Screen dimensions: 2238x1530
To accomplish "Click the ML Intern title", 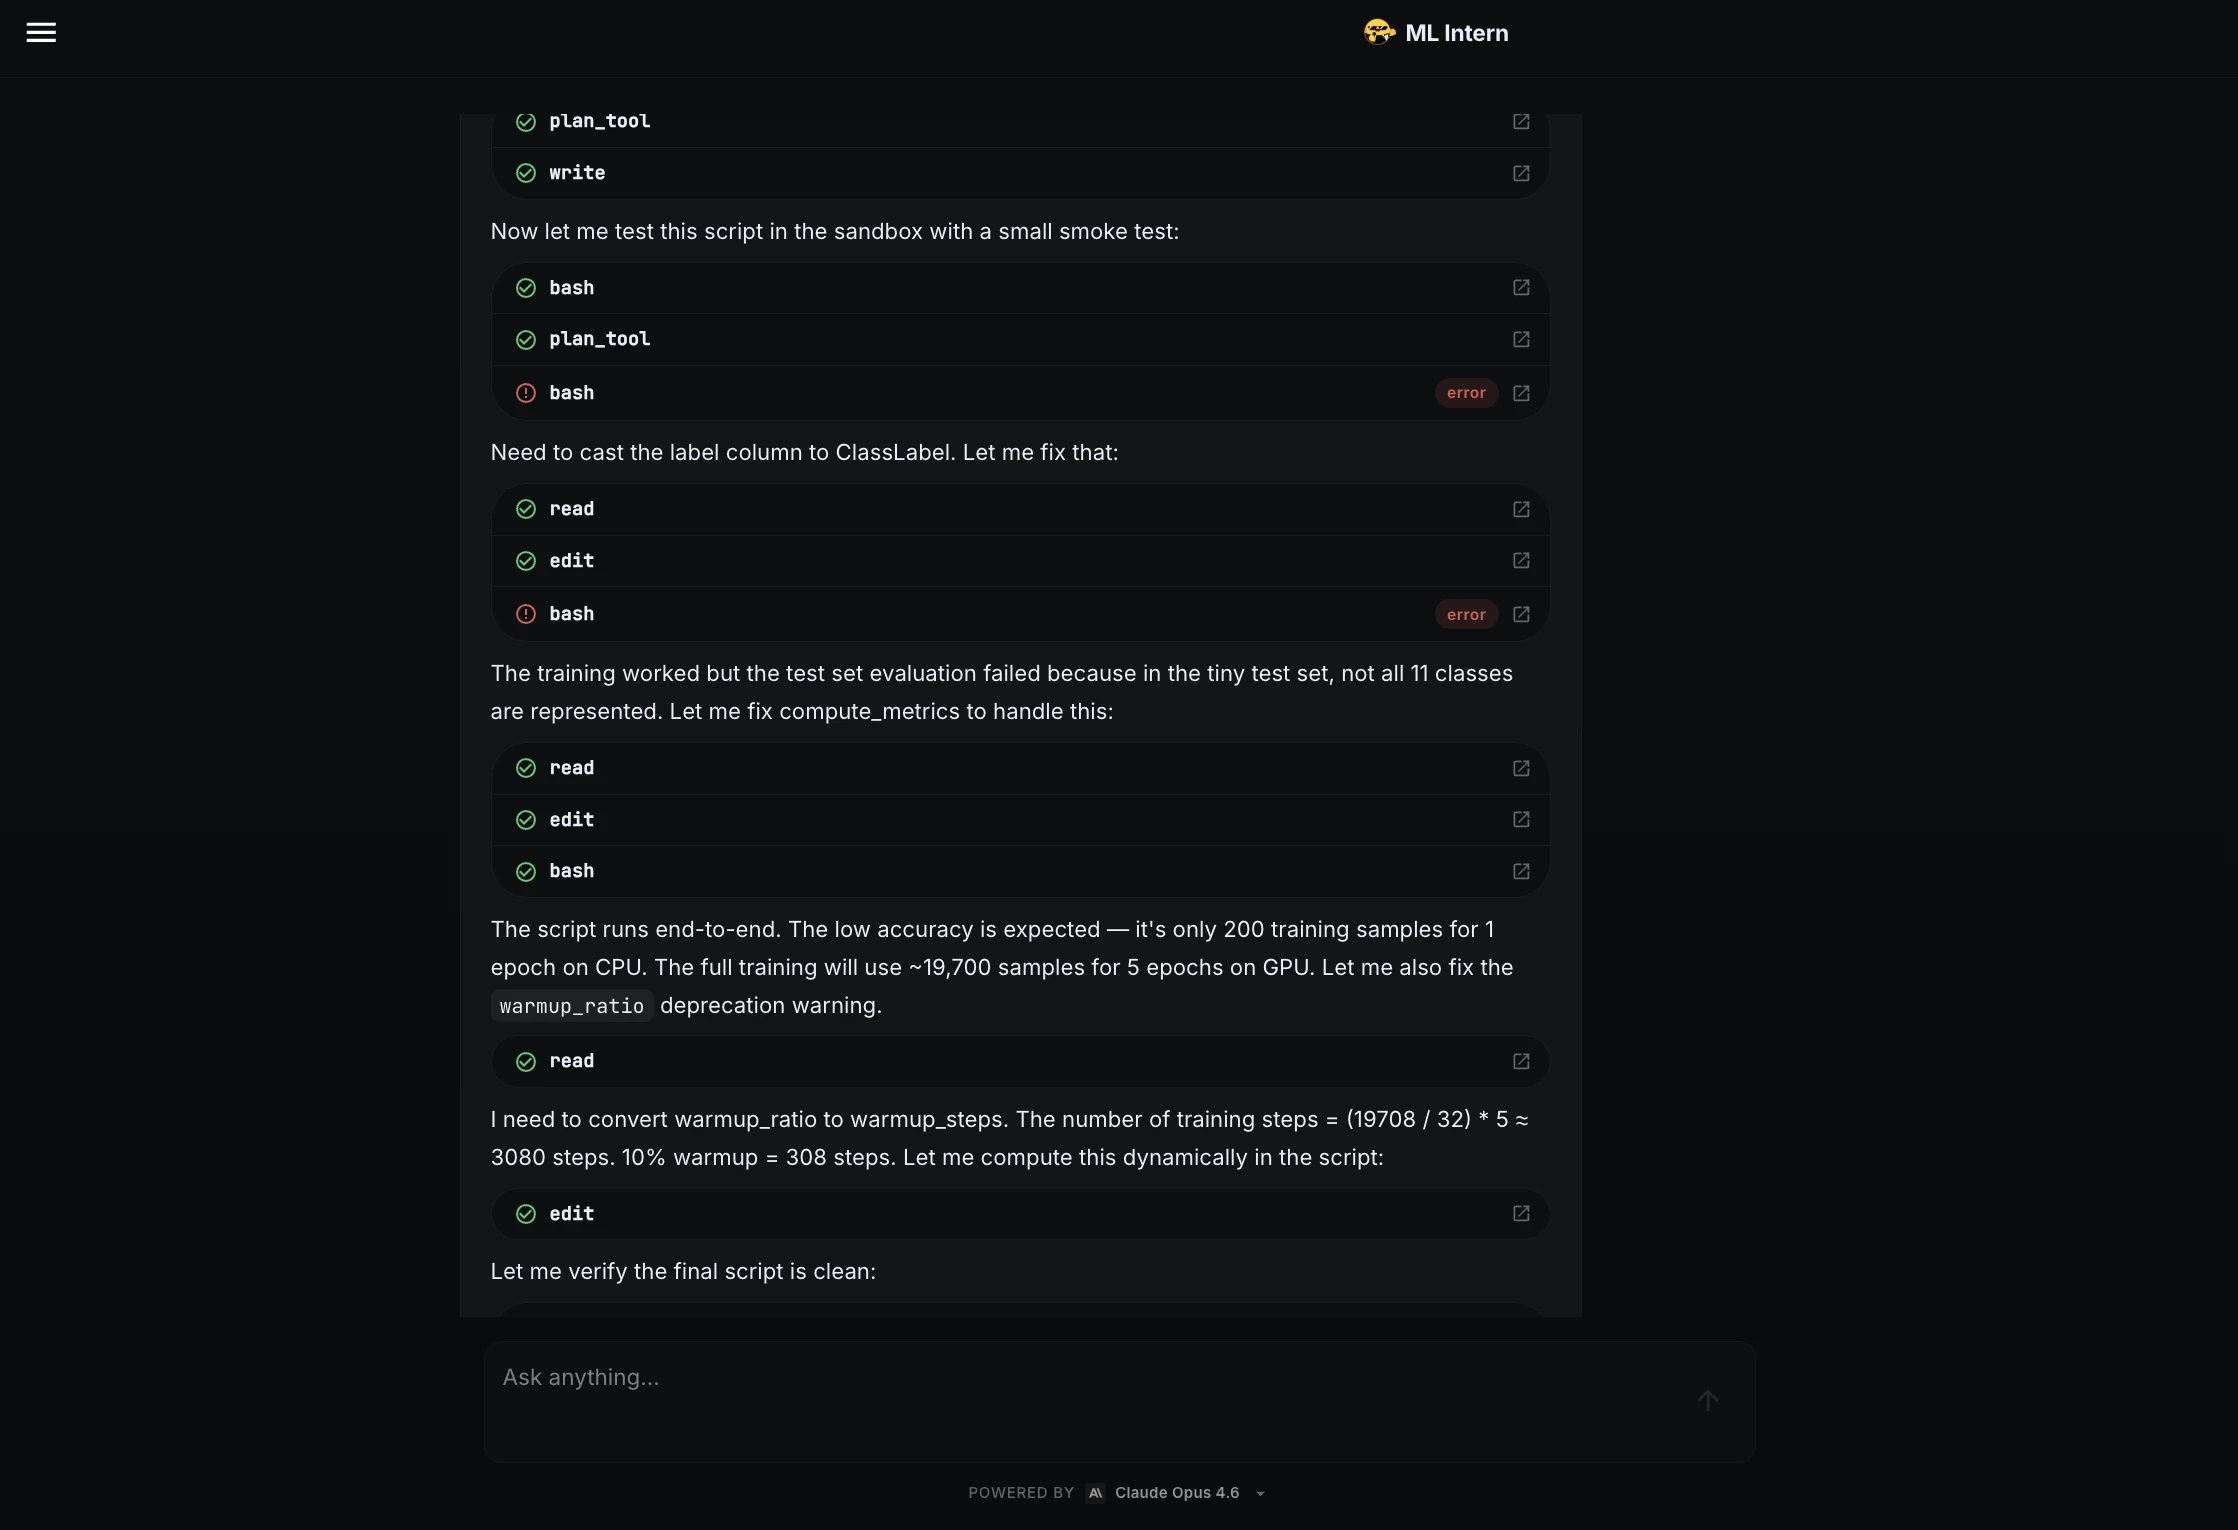I will 1456,33.
